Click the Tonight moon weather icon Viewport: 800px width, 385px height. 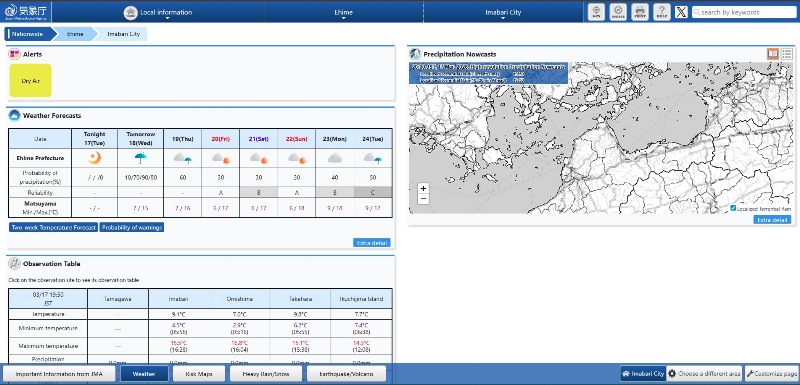[x=94, y=158]
